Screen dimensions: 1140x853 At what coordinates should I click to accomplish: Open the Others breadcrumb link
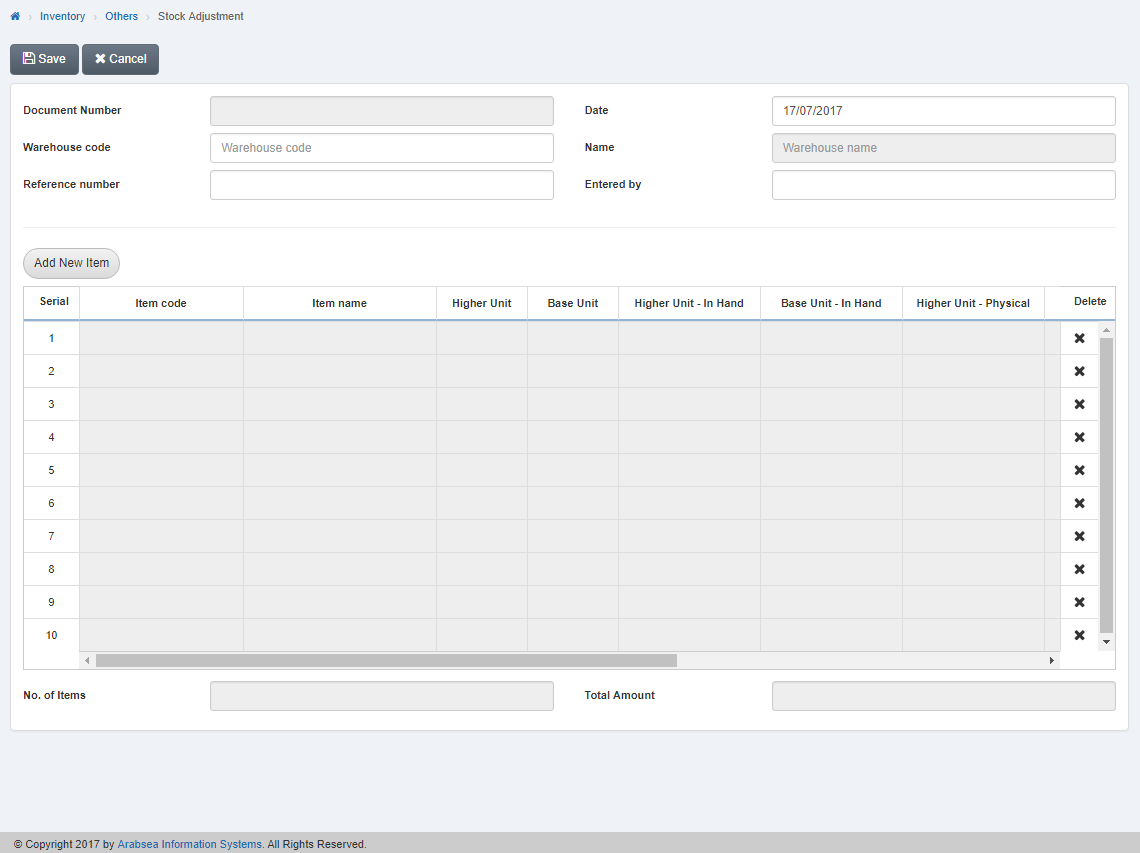click(121, 16)
